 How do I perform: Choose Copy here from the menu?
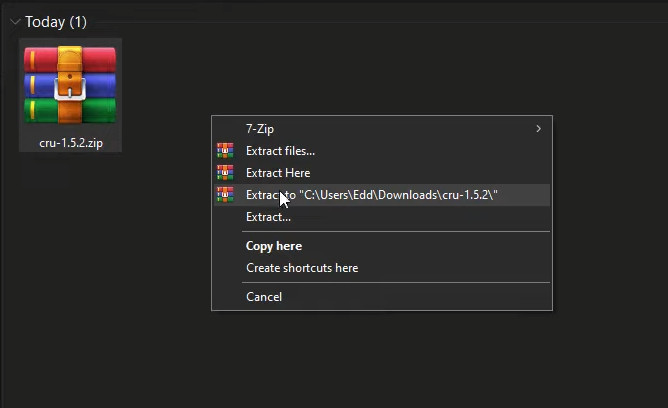point(274,246)
